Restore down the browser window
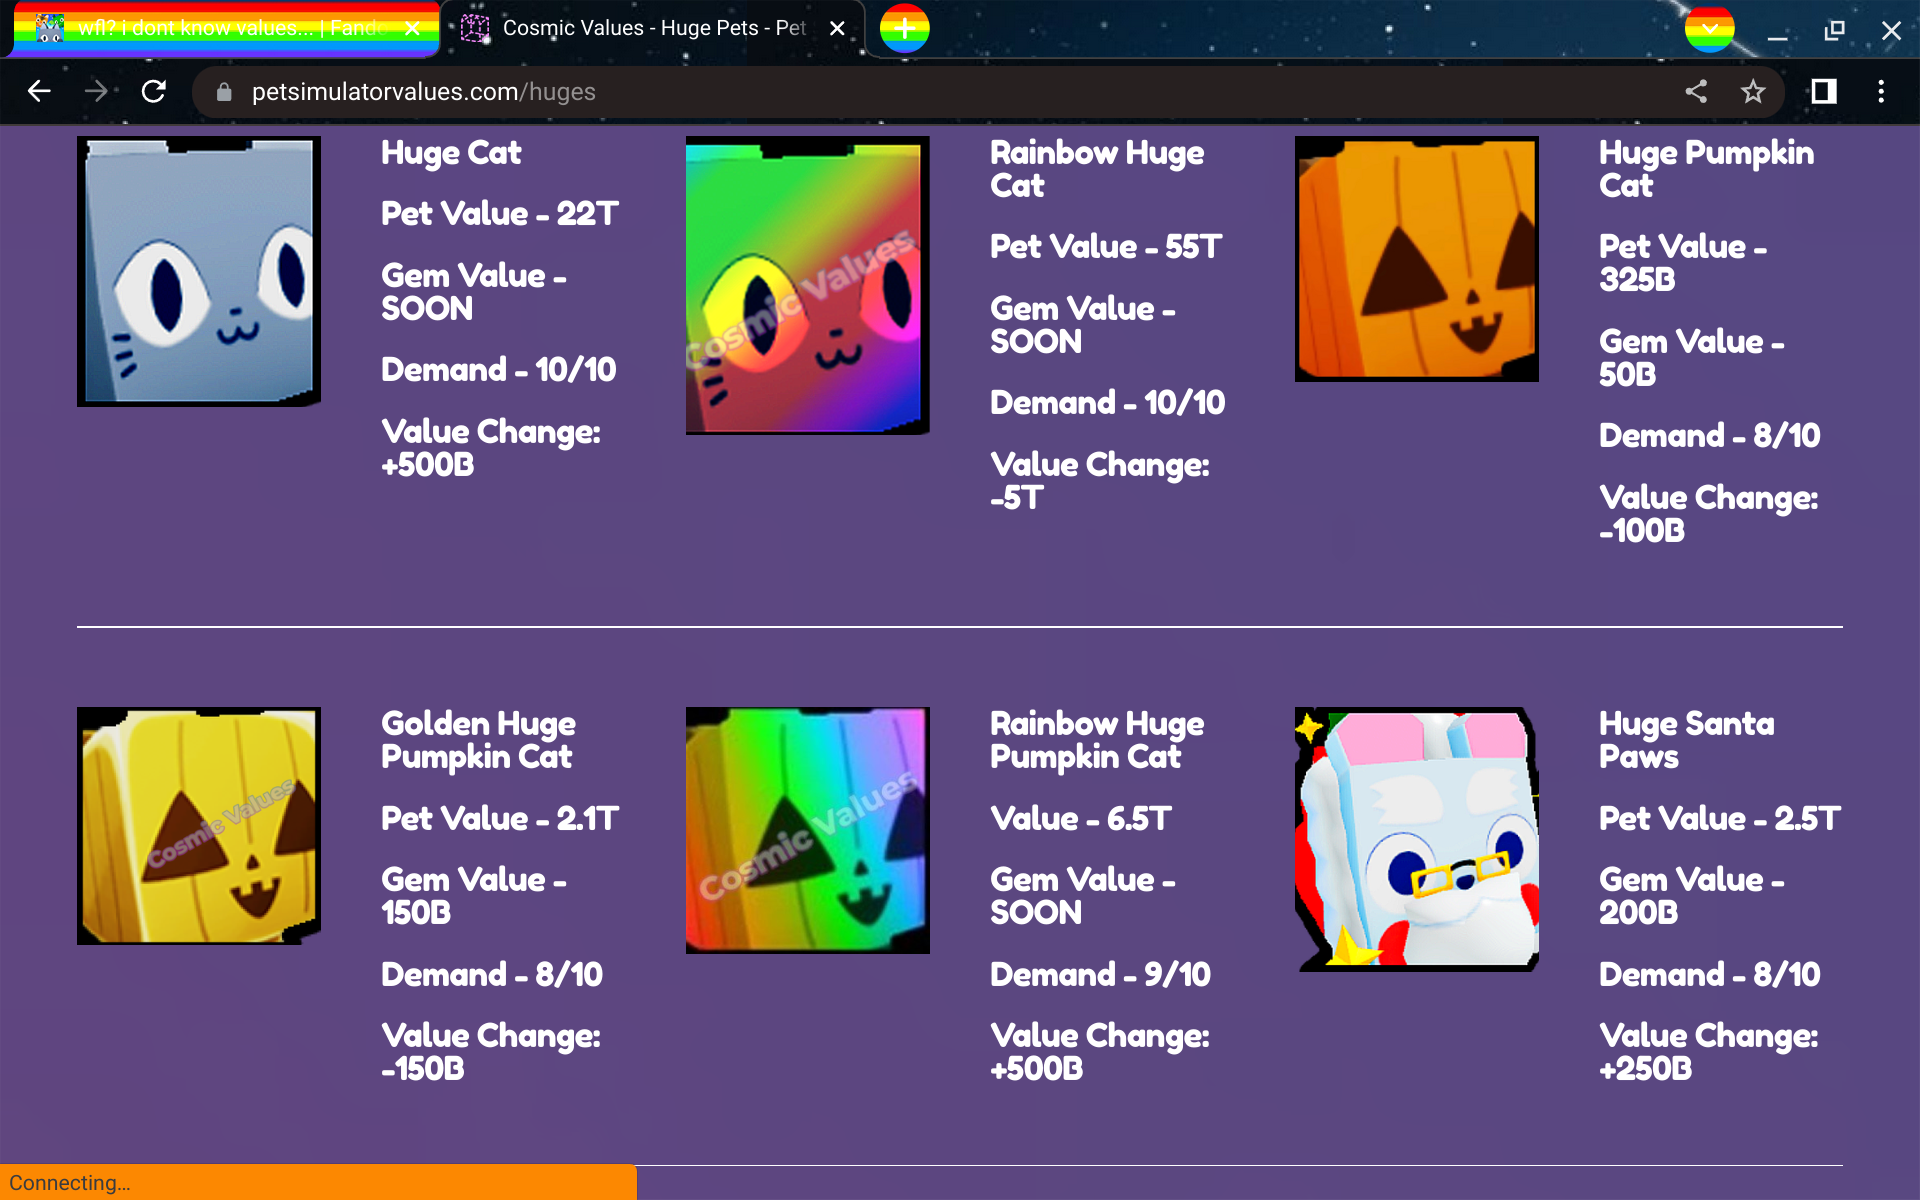 tap(1834, 30)
